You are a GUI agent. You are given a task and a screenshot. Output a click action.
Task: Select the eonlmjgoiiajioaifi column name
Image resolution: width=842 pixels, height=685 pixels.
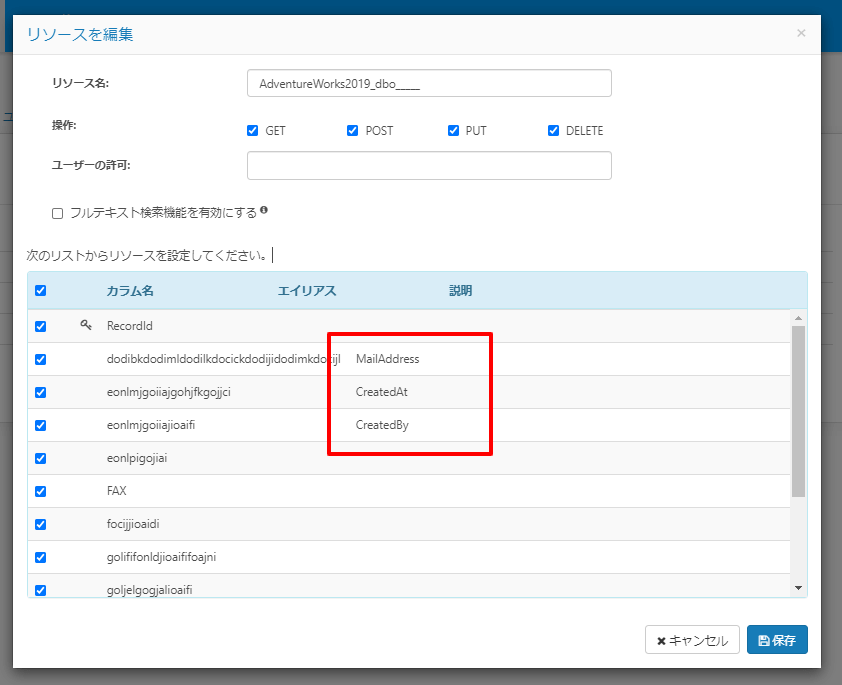(x=151, y=425)
